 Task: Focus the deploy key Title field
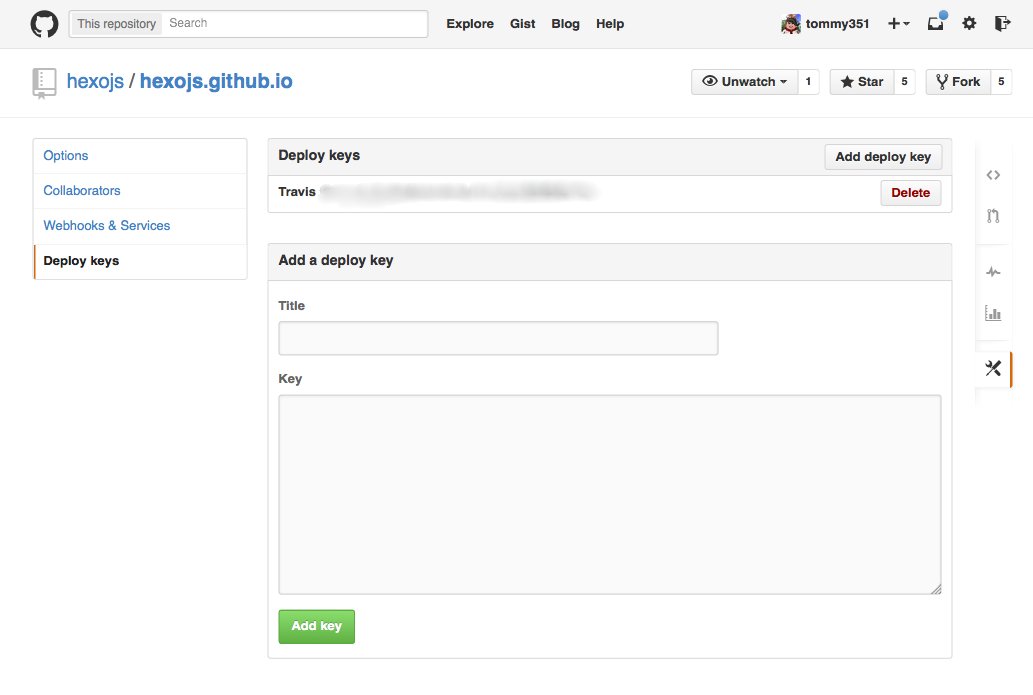(498, 338)
